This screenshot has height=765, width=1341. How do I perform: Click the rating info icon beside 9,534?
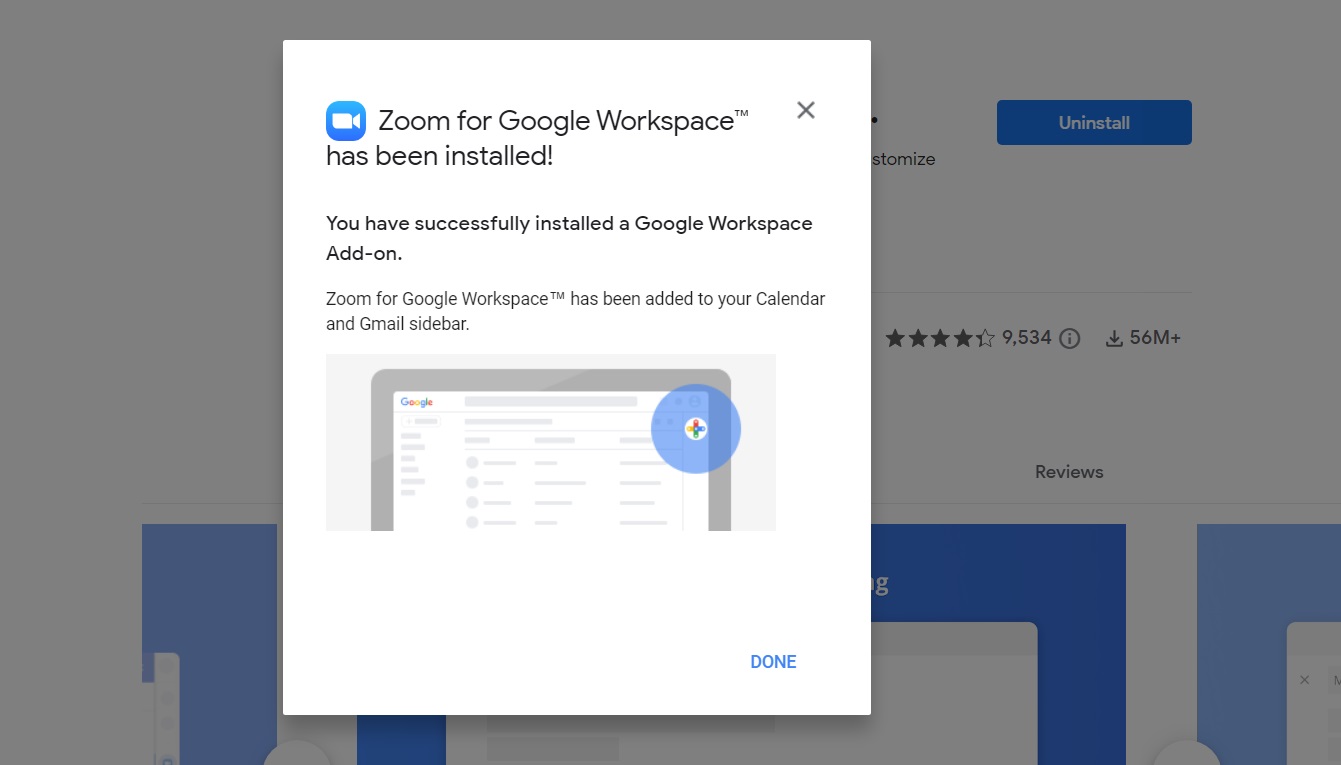coord(1069,338)
